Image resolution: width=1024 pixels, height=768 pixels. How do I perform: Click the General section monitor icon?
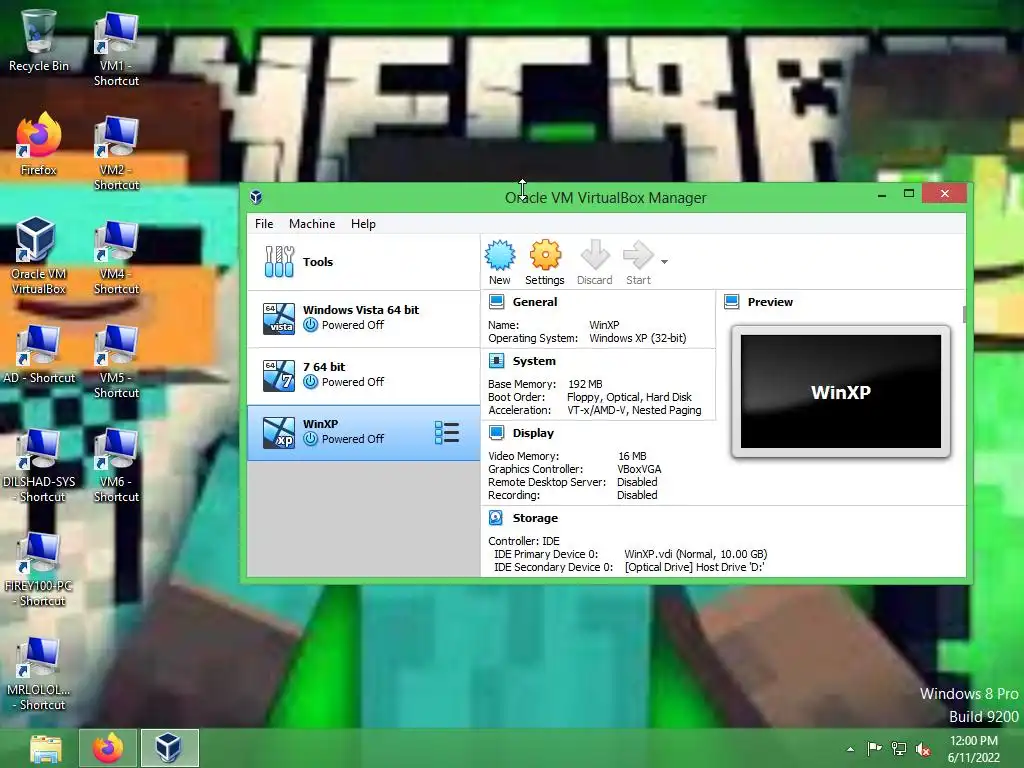(496, 302)
